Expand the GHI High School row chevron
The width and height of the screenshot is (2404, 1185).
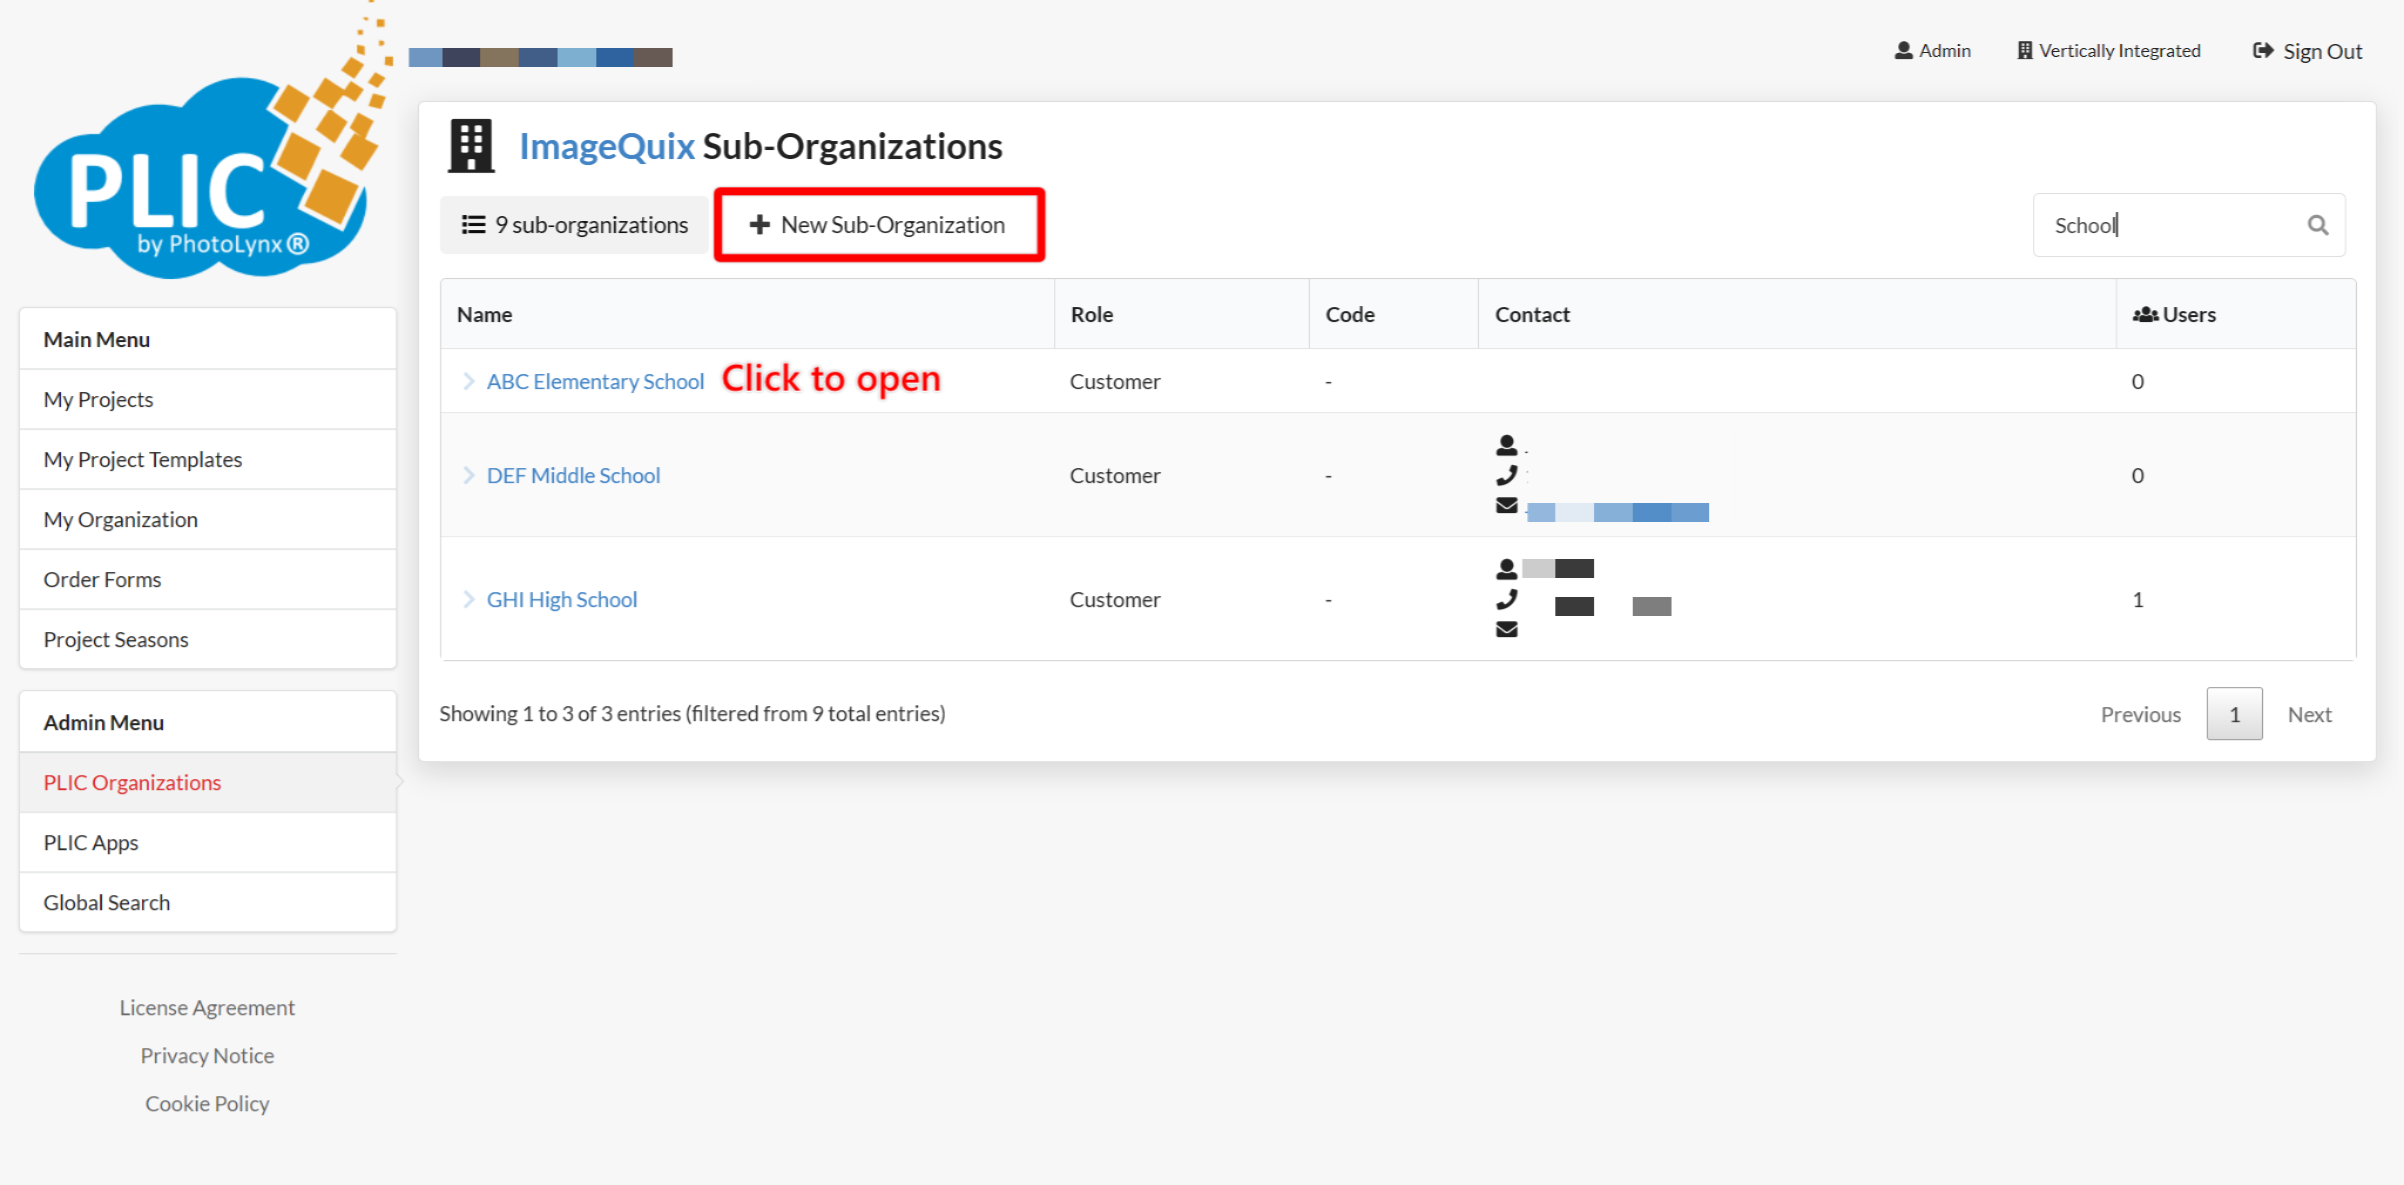(x=468, y=599)
